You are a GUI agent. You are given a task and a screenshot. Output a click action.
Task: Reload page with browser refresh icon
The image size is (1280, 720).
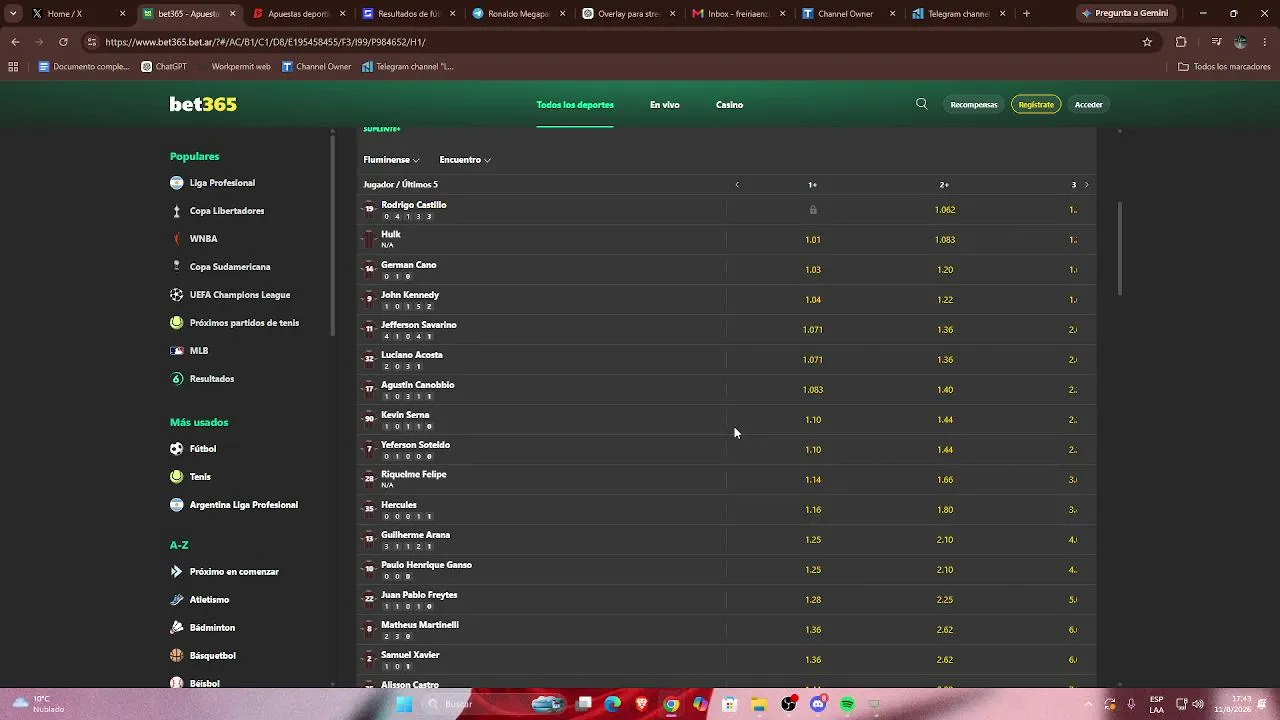(x=63, y=42)
